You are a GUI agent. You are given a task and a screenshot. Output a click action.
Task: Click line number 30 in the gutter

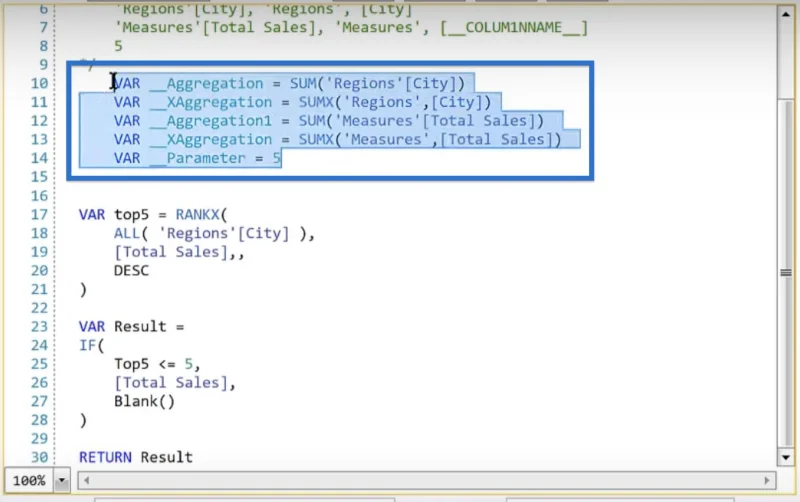pos(39,457)
